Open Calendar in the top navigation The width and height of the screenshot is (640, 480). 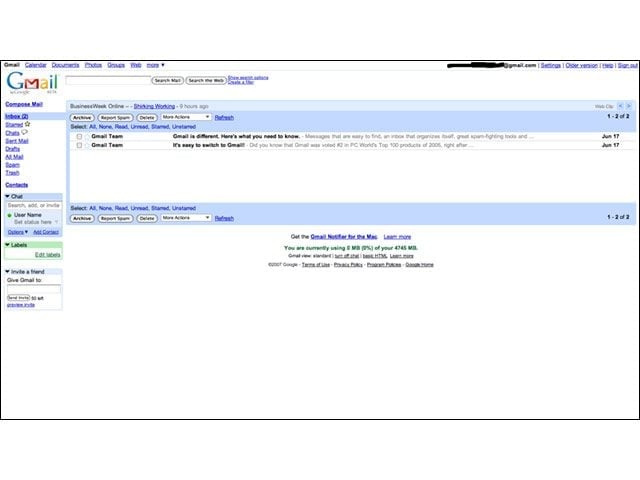pyautogui.click(x=36, y=65)
